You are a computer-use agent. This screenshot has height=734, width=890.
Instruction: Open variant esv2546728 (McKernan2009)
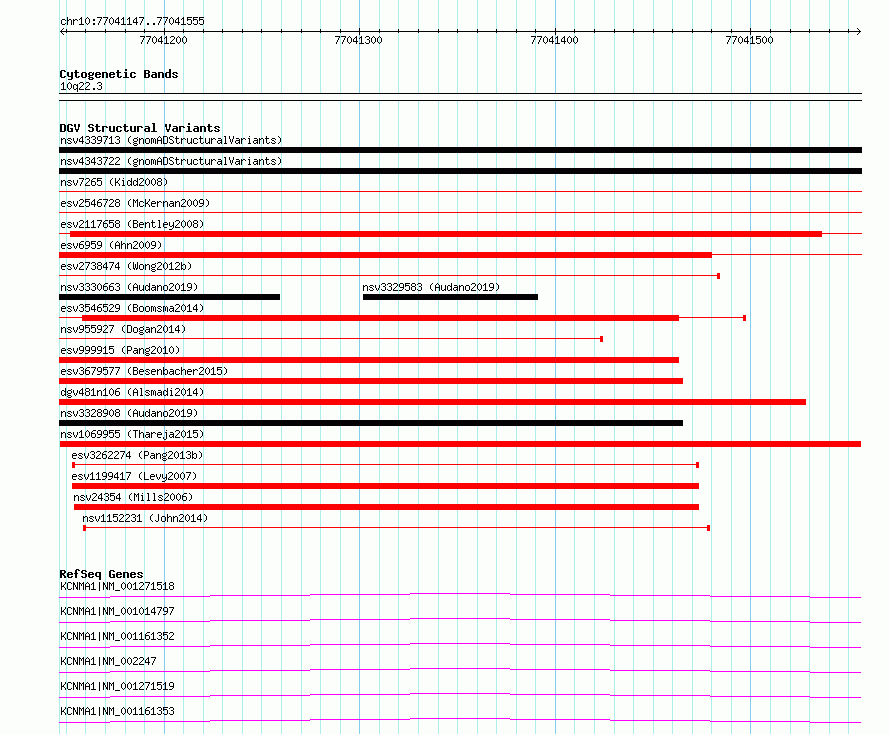point(135,203)
